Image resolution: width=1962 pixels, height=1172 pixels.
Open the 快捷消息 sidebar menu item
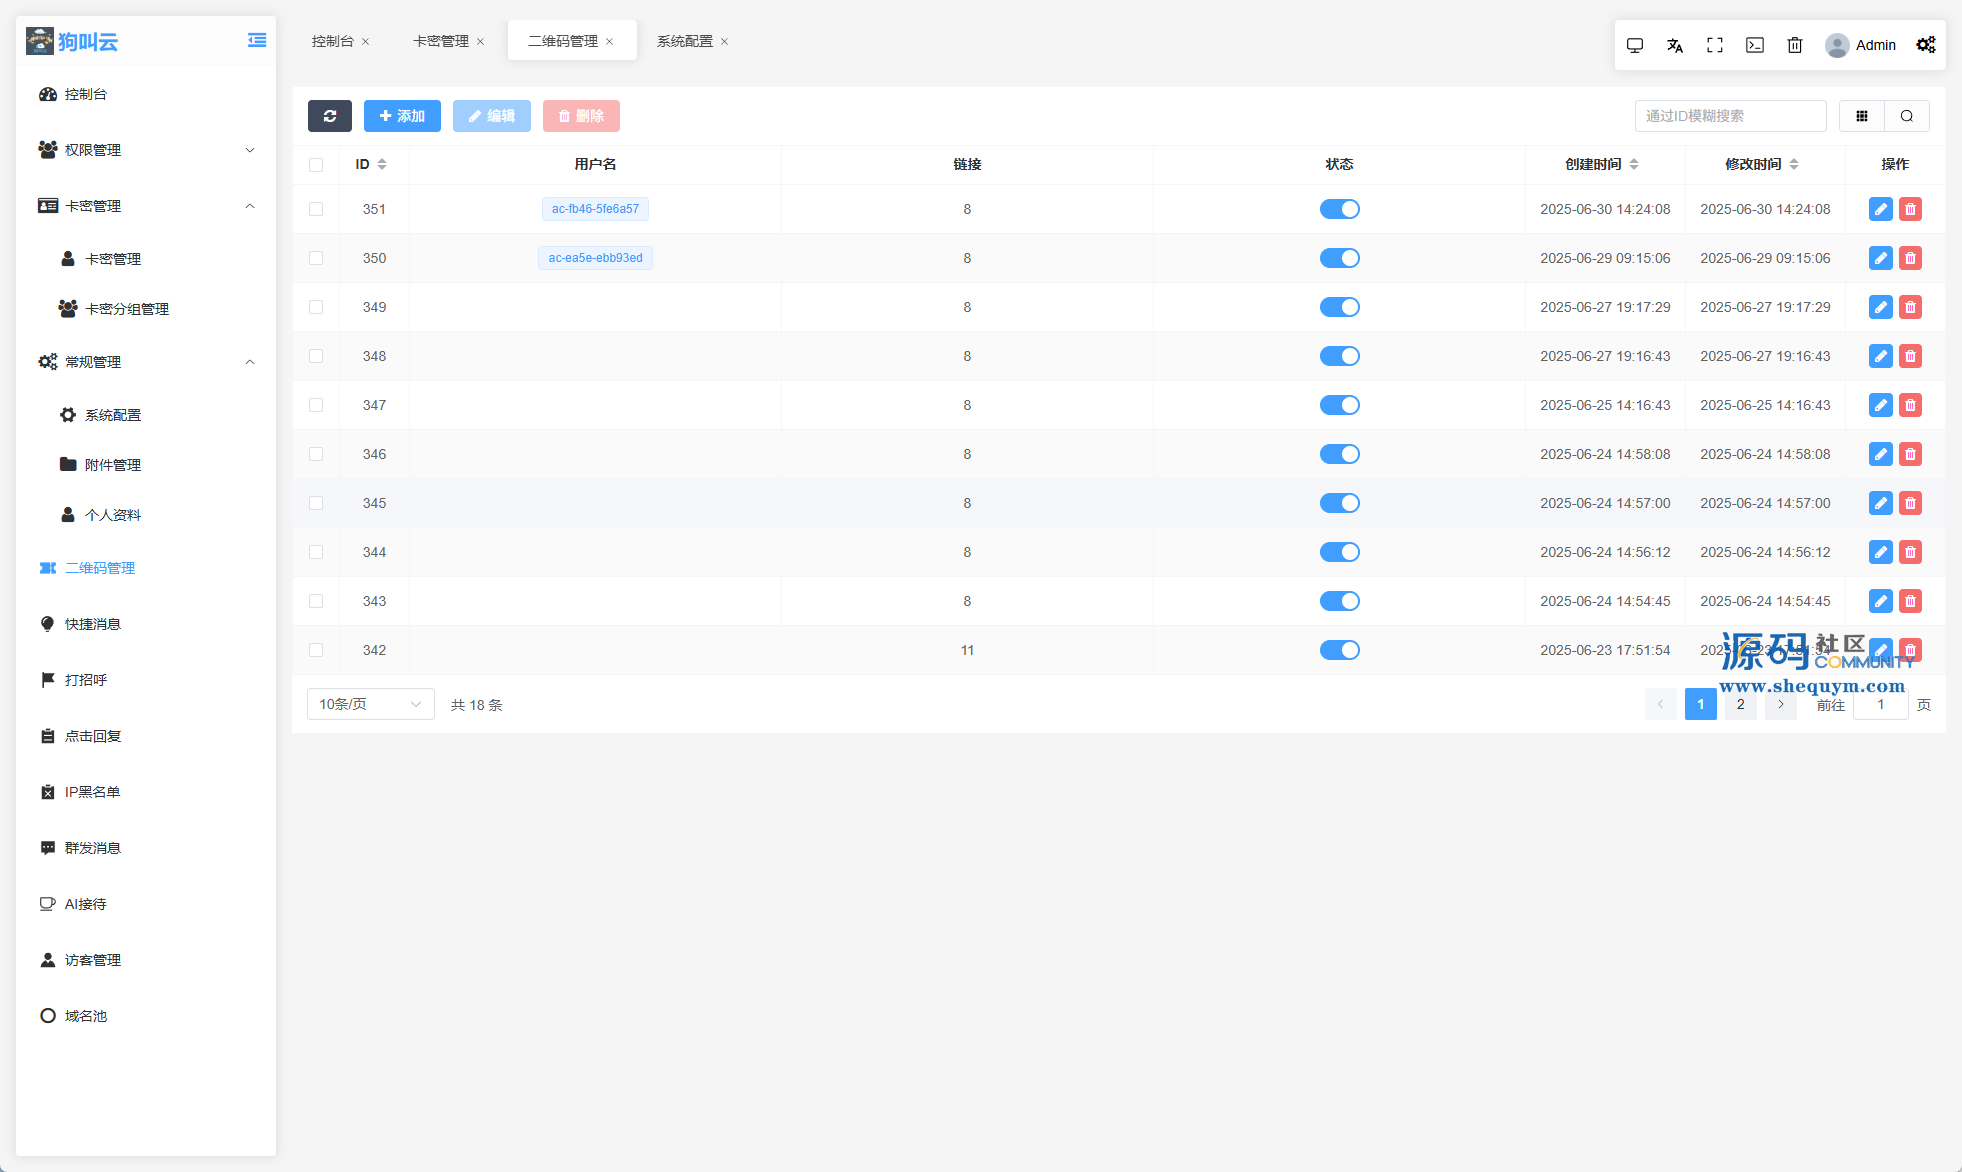(x=93, y=624)
